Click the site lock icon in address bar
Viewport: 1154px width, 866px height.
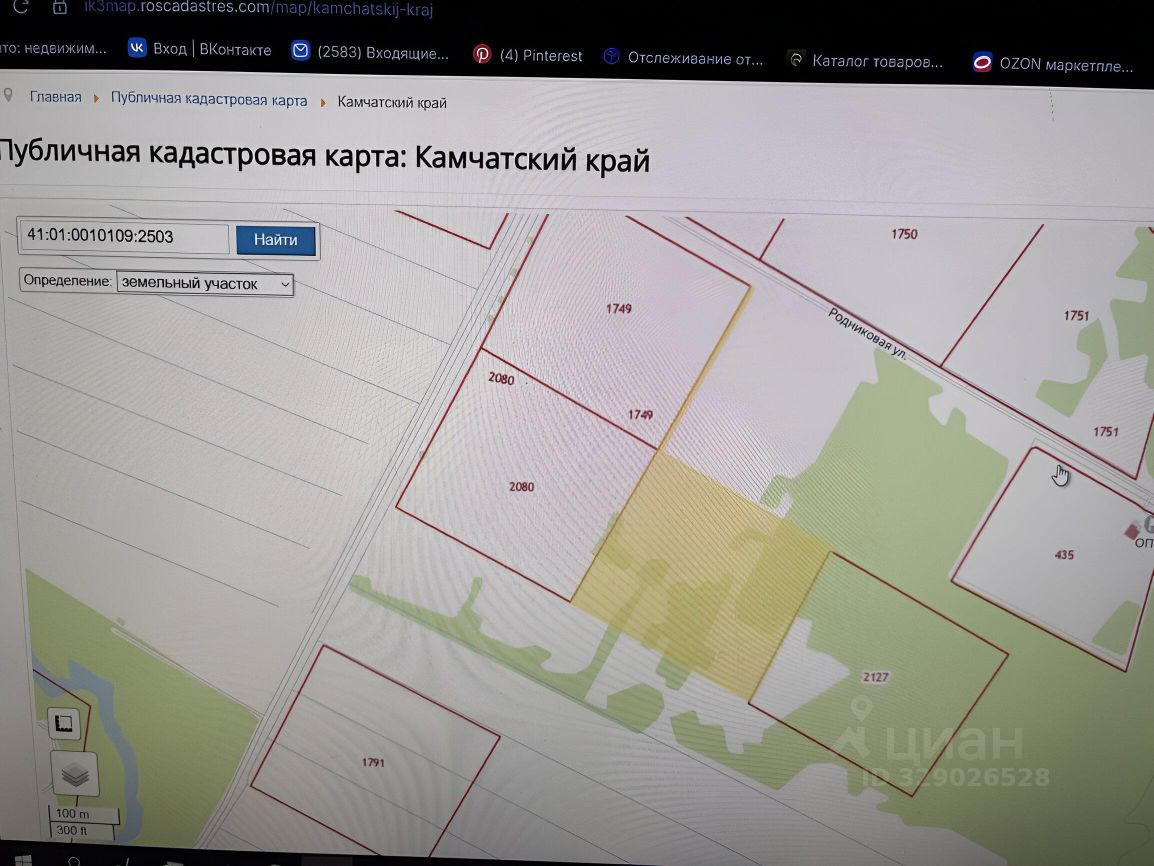click(x=60, y=8)
